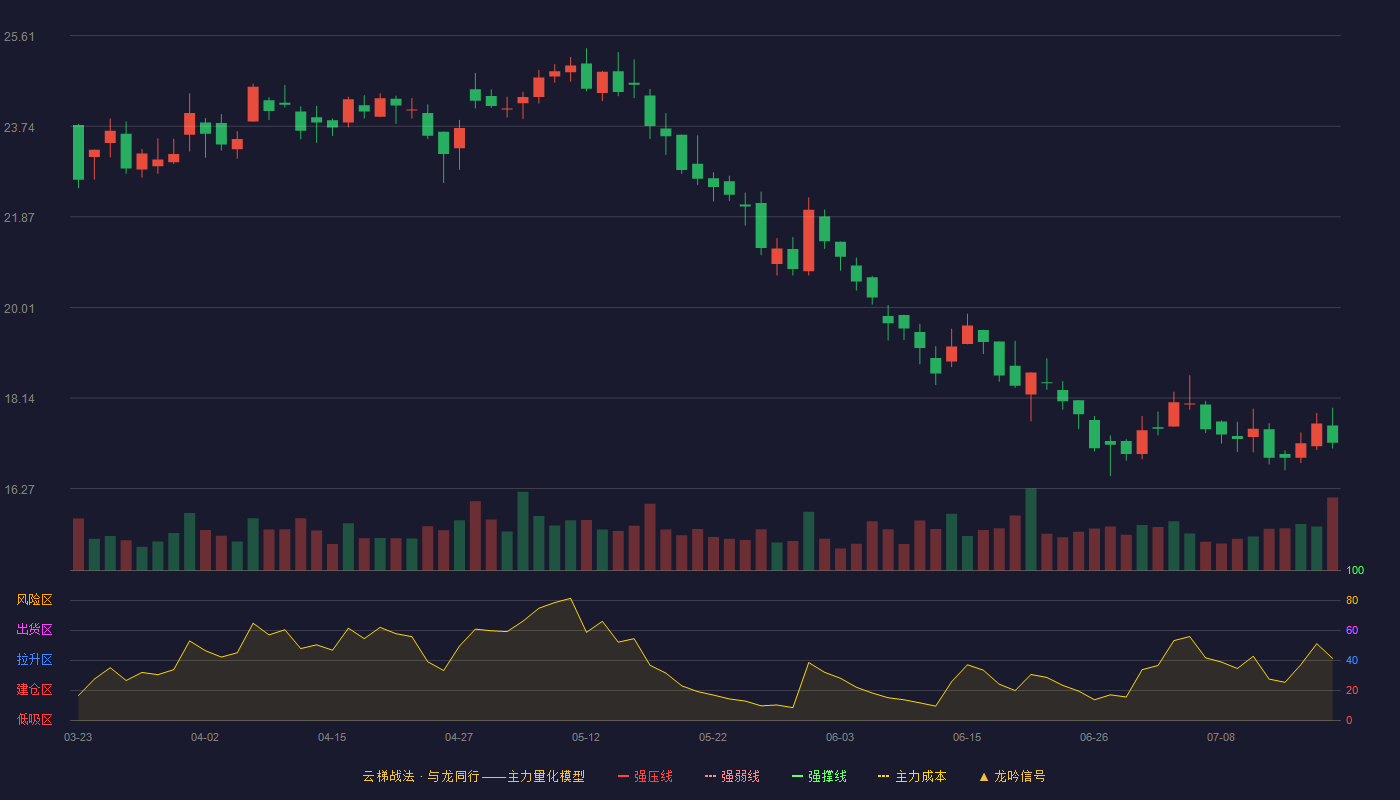
Task: Click the 03-23 date axis label
Action: tap(78, 737)
